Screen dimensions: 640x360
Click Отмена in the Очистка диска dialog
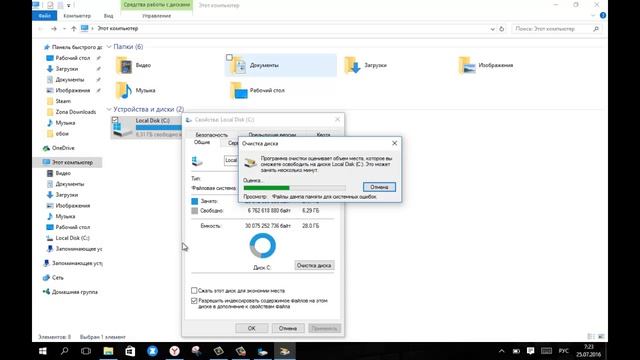pos(379,187)
